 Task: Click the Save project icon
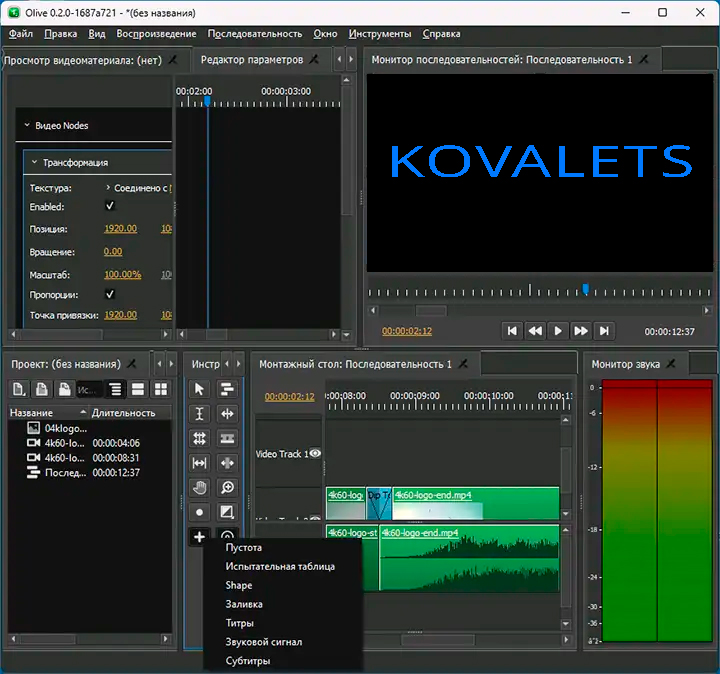coord(65,389)
